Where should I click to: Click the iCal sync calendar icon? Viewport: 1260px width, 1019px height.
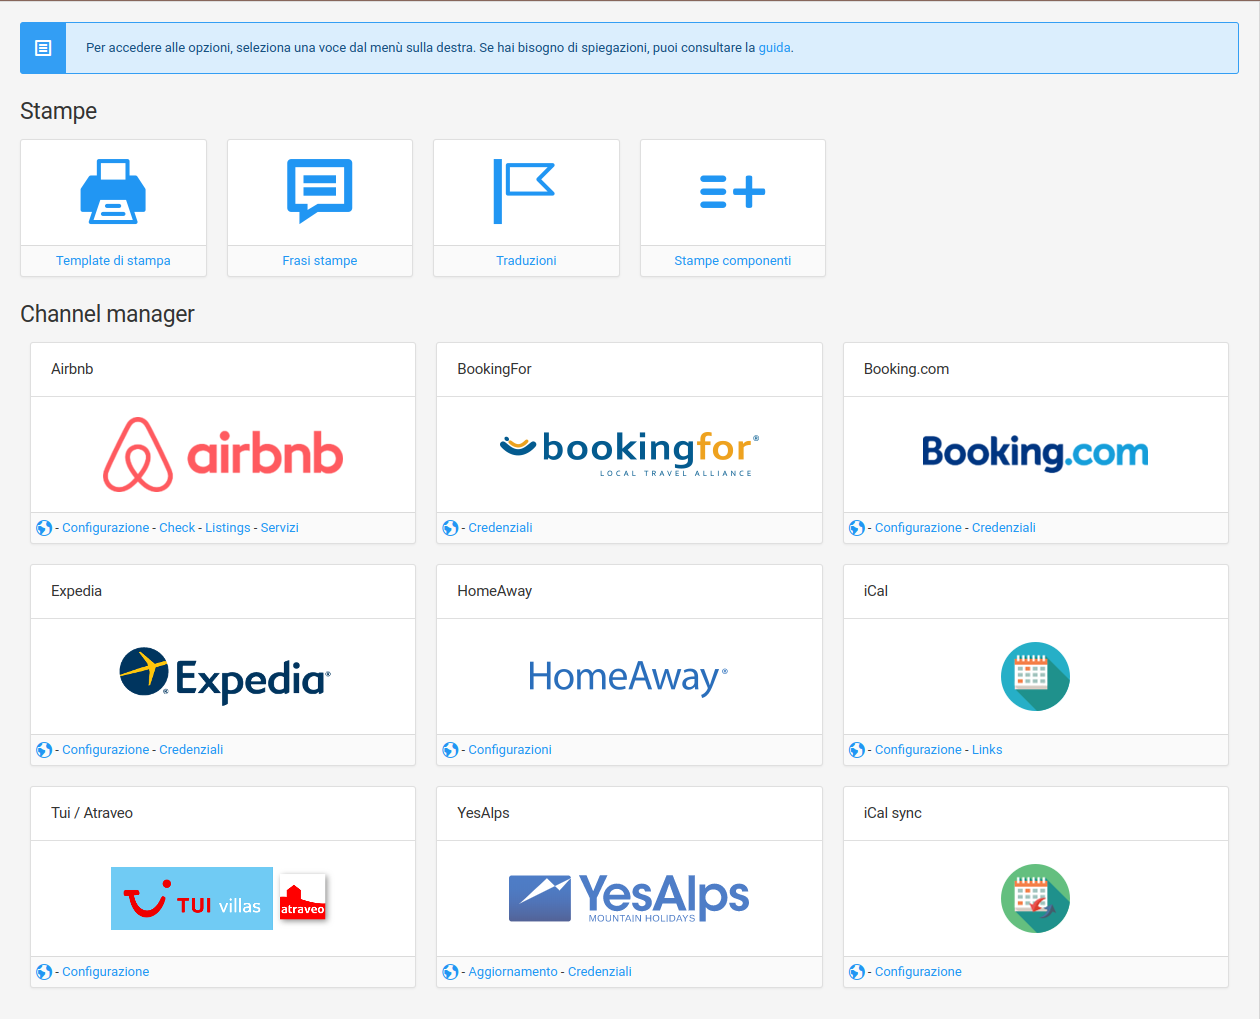[1035, 898]
